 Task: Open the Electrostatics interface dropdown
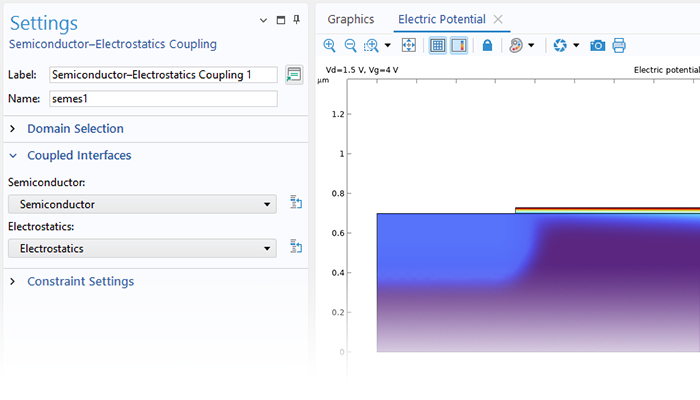click(x=142, y=248)
